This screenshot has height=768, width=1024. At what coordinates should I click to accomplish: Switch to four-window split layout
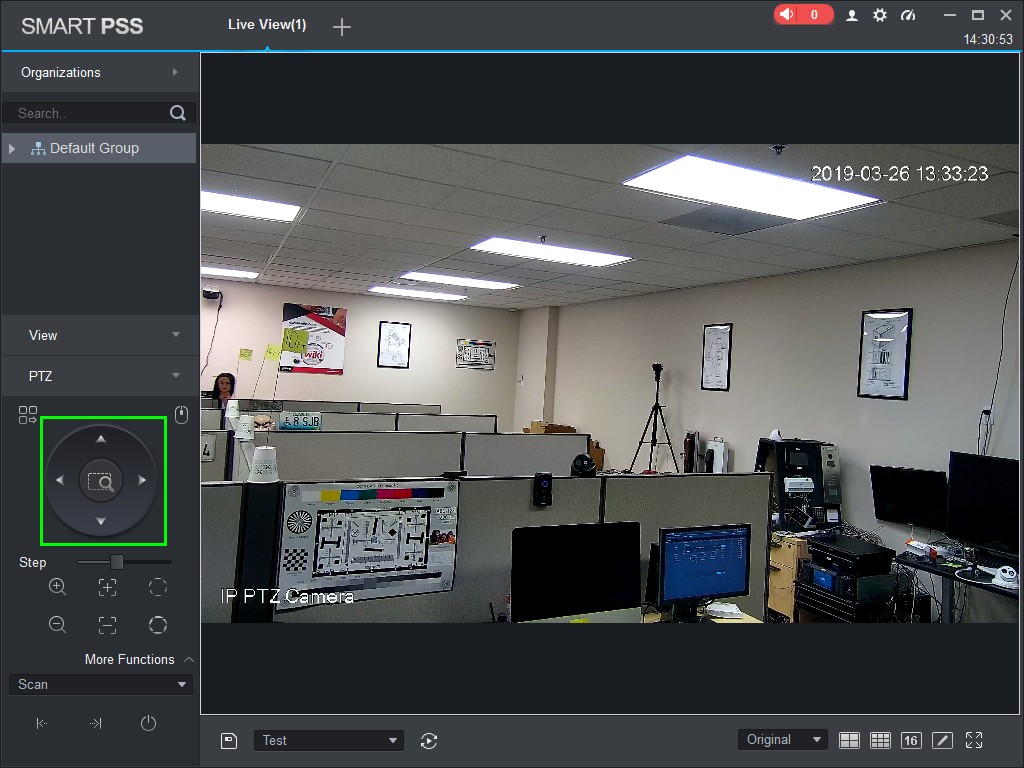click(849, 740)
